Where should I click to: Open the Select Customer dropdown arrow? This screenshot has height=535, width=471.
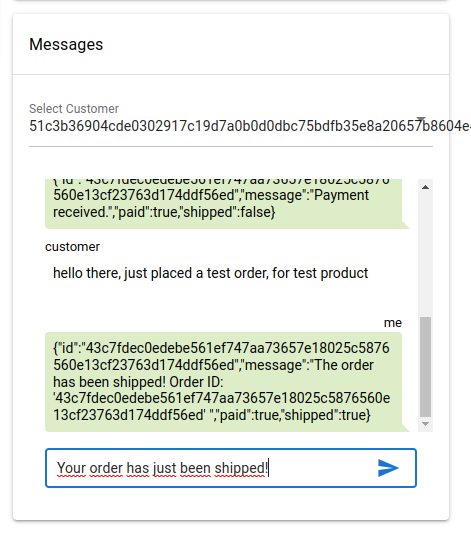tap(421, 118)
